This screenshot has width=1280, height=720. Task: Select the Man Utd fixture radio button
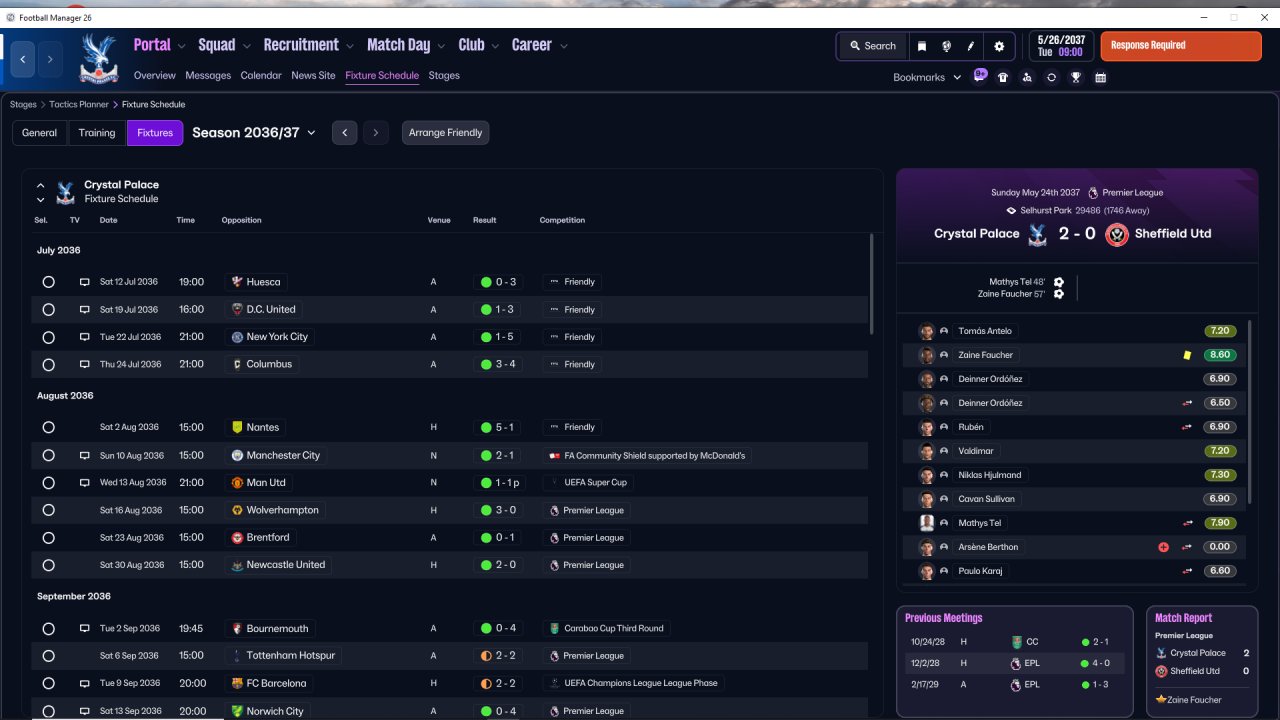[48, 483]
